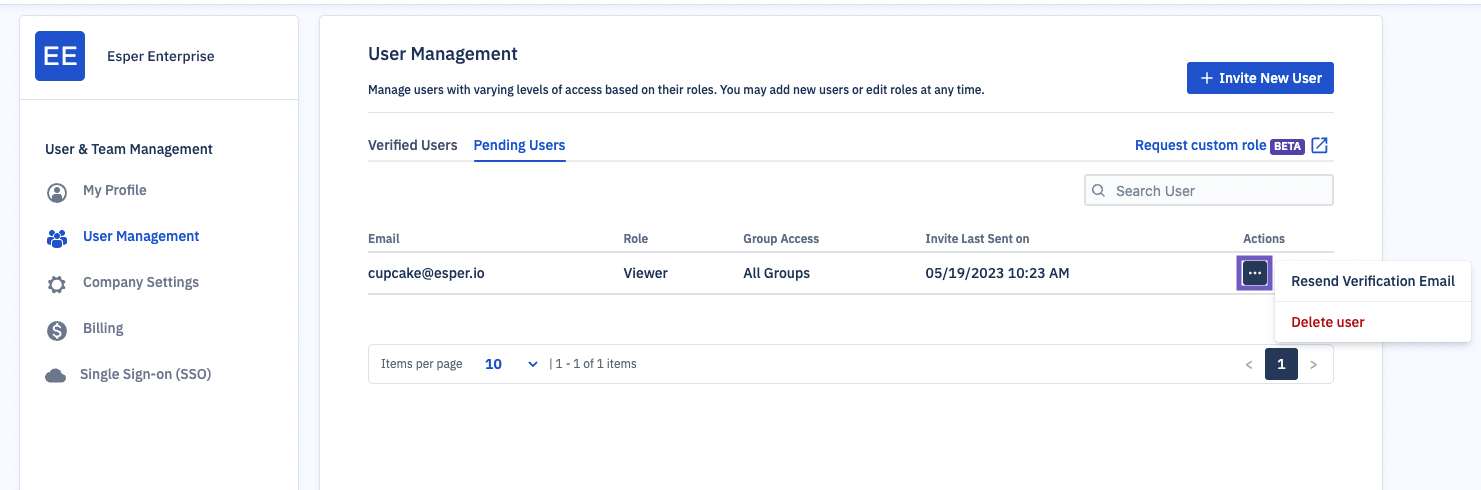Click Invite New User button

click(1260, 78)
